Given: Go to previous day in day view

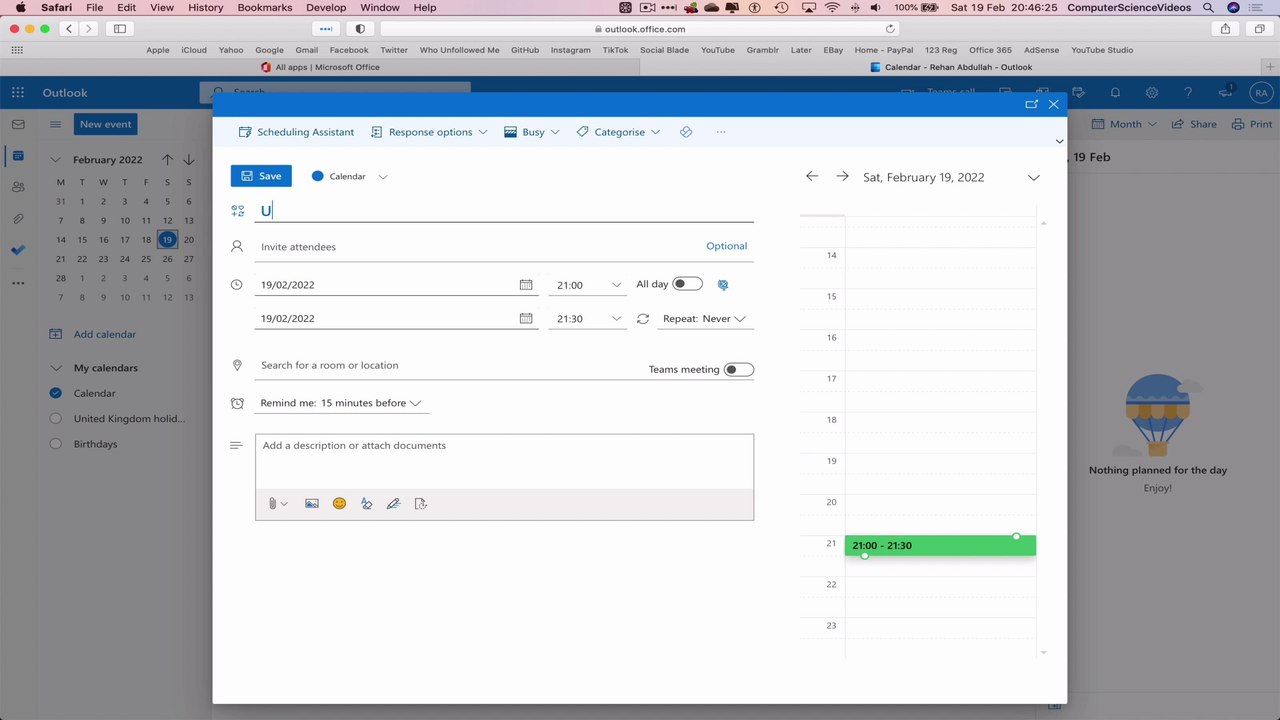Looking at the screenshot, I should click(x=812, y=176).
